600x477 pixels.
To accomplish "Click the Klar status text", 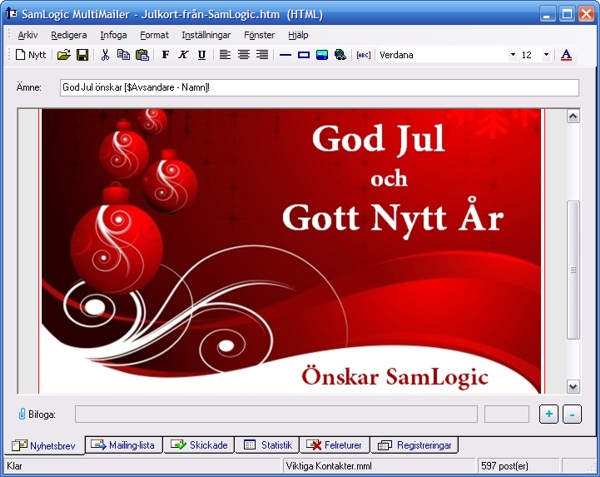I will coord(15,466).
